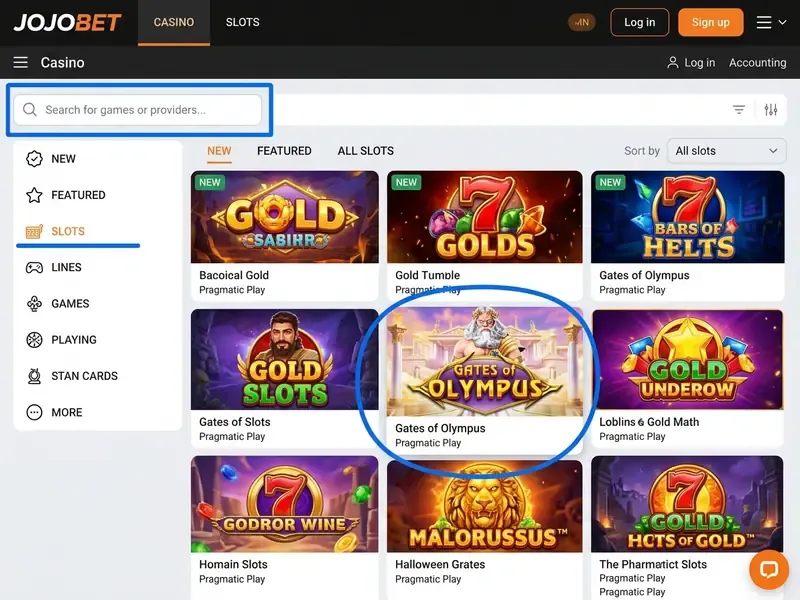Viewport: 800px width, 600px height.
Task: Click the NEW badge on Gold Sabihr
Action: click(x=210, y=182)
